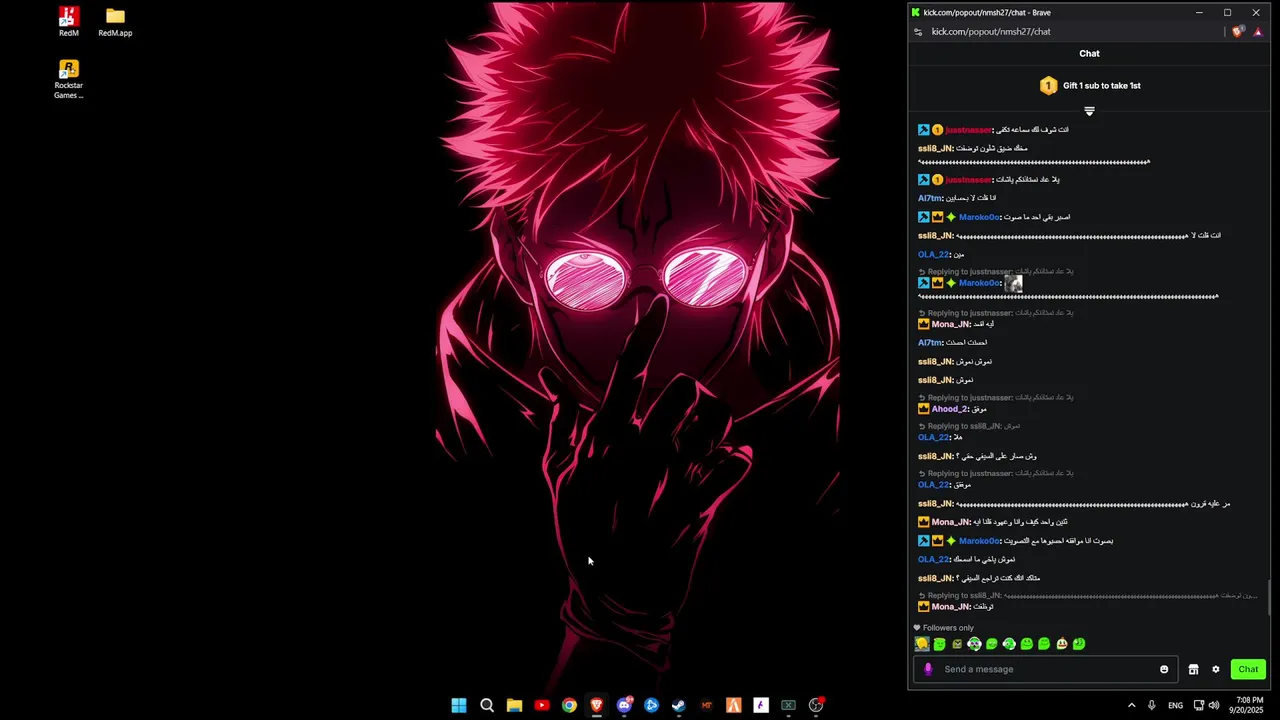Image resolution: width=1280 pixels, height=720 pixels.
Task: Open YouTube app from taskbar
Action: click(542, 705)
